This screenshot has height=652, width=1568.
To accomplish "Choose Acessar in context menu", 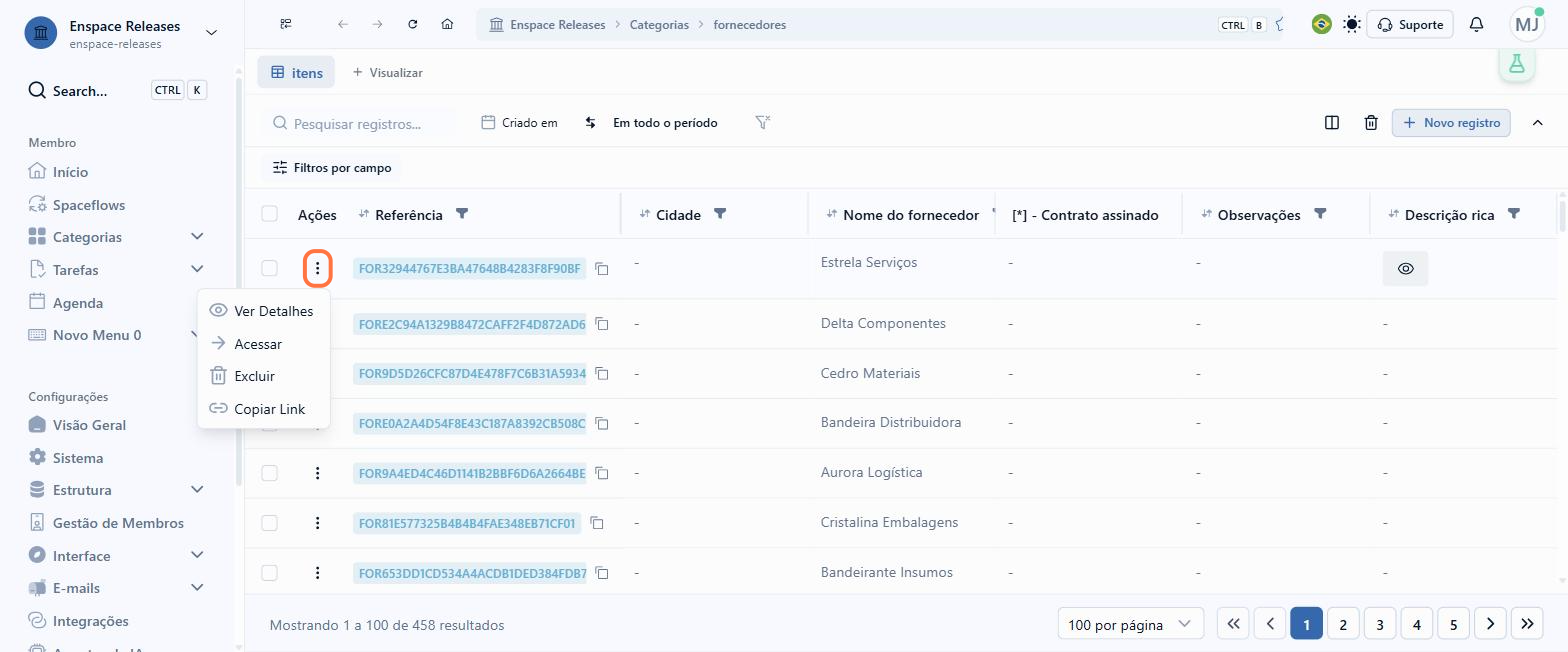I will coord(263,344).
